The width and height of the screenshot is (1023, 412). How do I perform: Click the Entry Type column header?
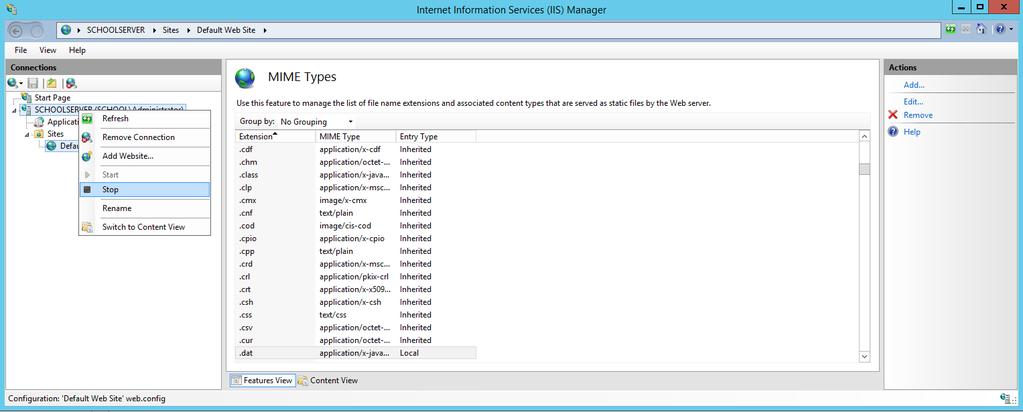coord(436,136)
